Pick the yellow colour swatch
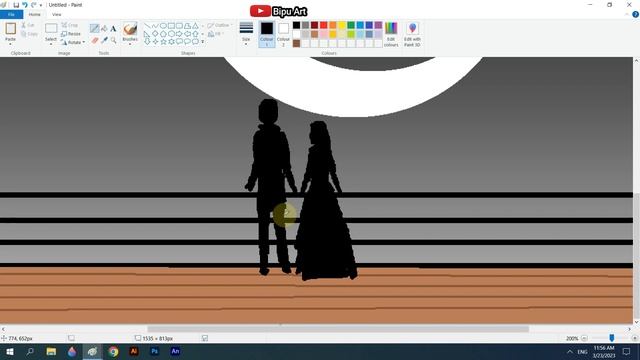This screenshot has width=640, height=360. click(x=342, y=25)
